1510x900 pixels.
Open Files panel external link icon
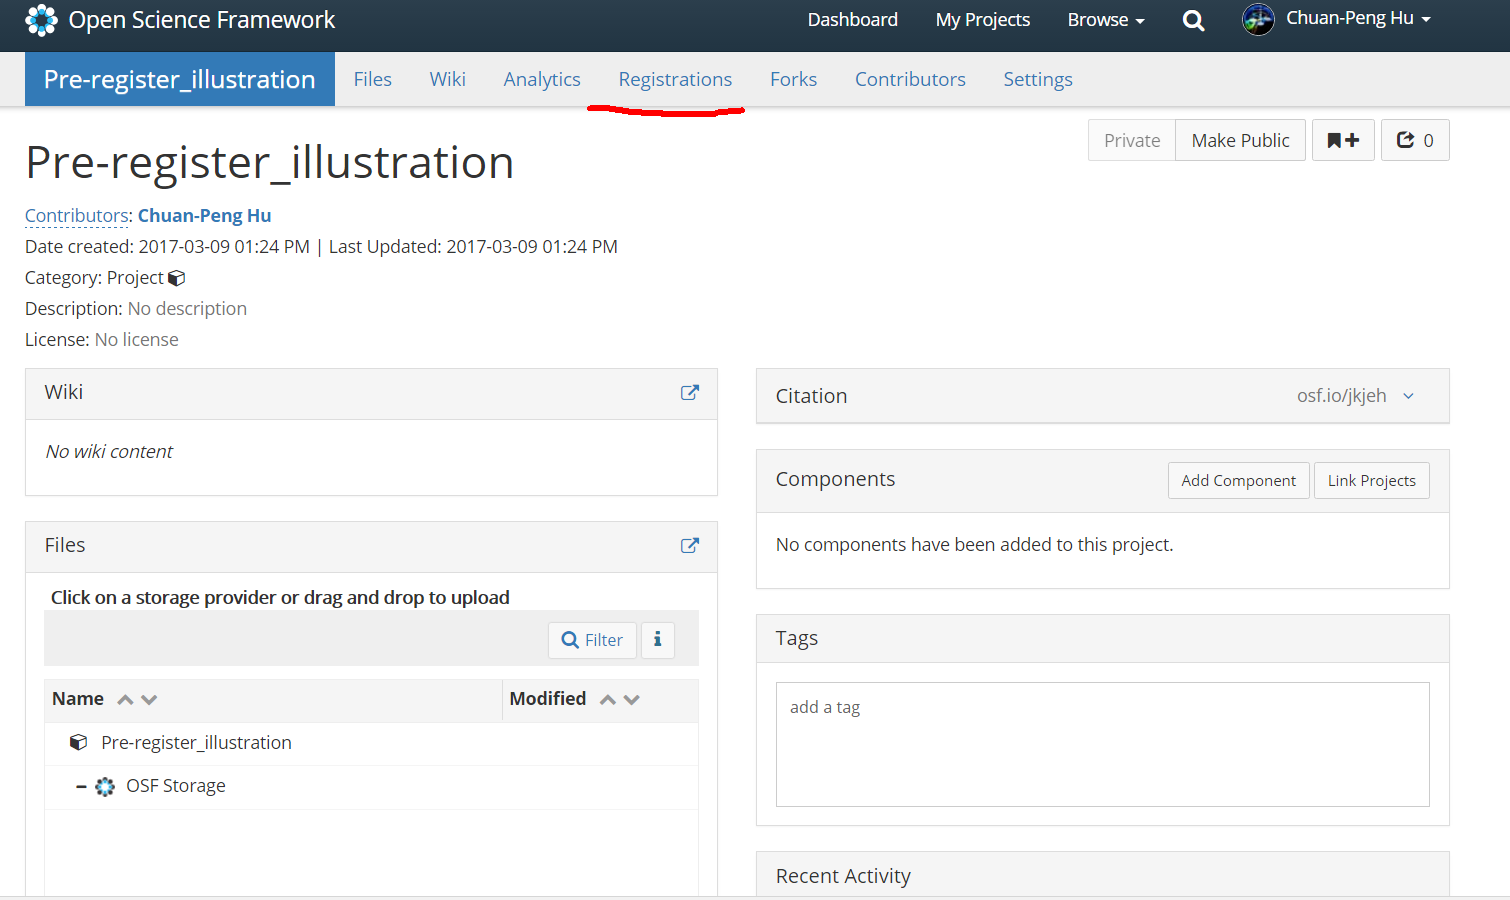tap(689, 546)
